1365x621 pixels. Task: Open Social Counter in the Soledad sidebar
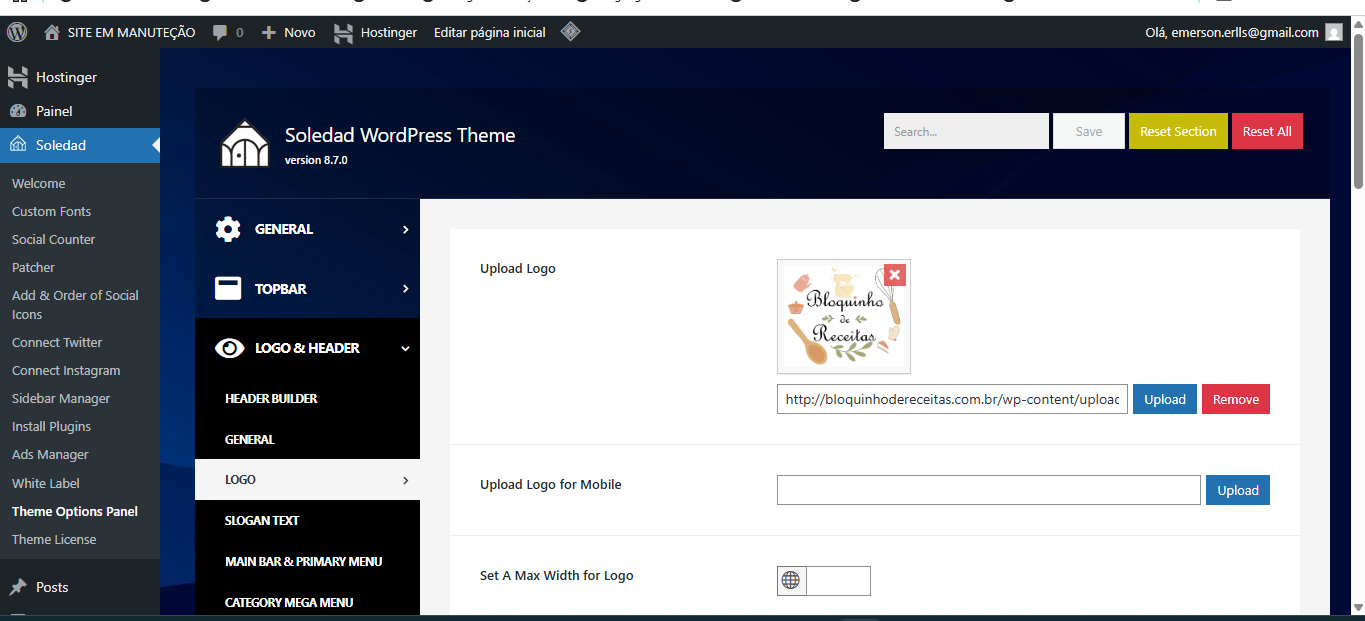(x=54, y=239)
